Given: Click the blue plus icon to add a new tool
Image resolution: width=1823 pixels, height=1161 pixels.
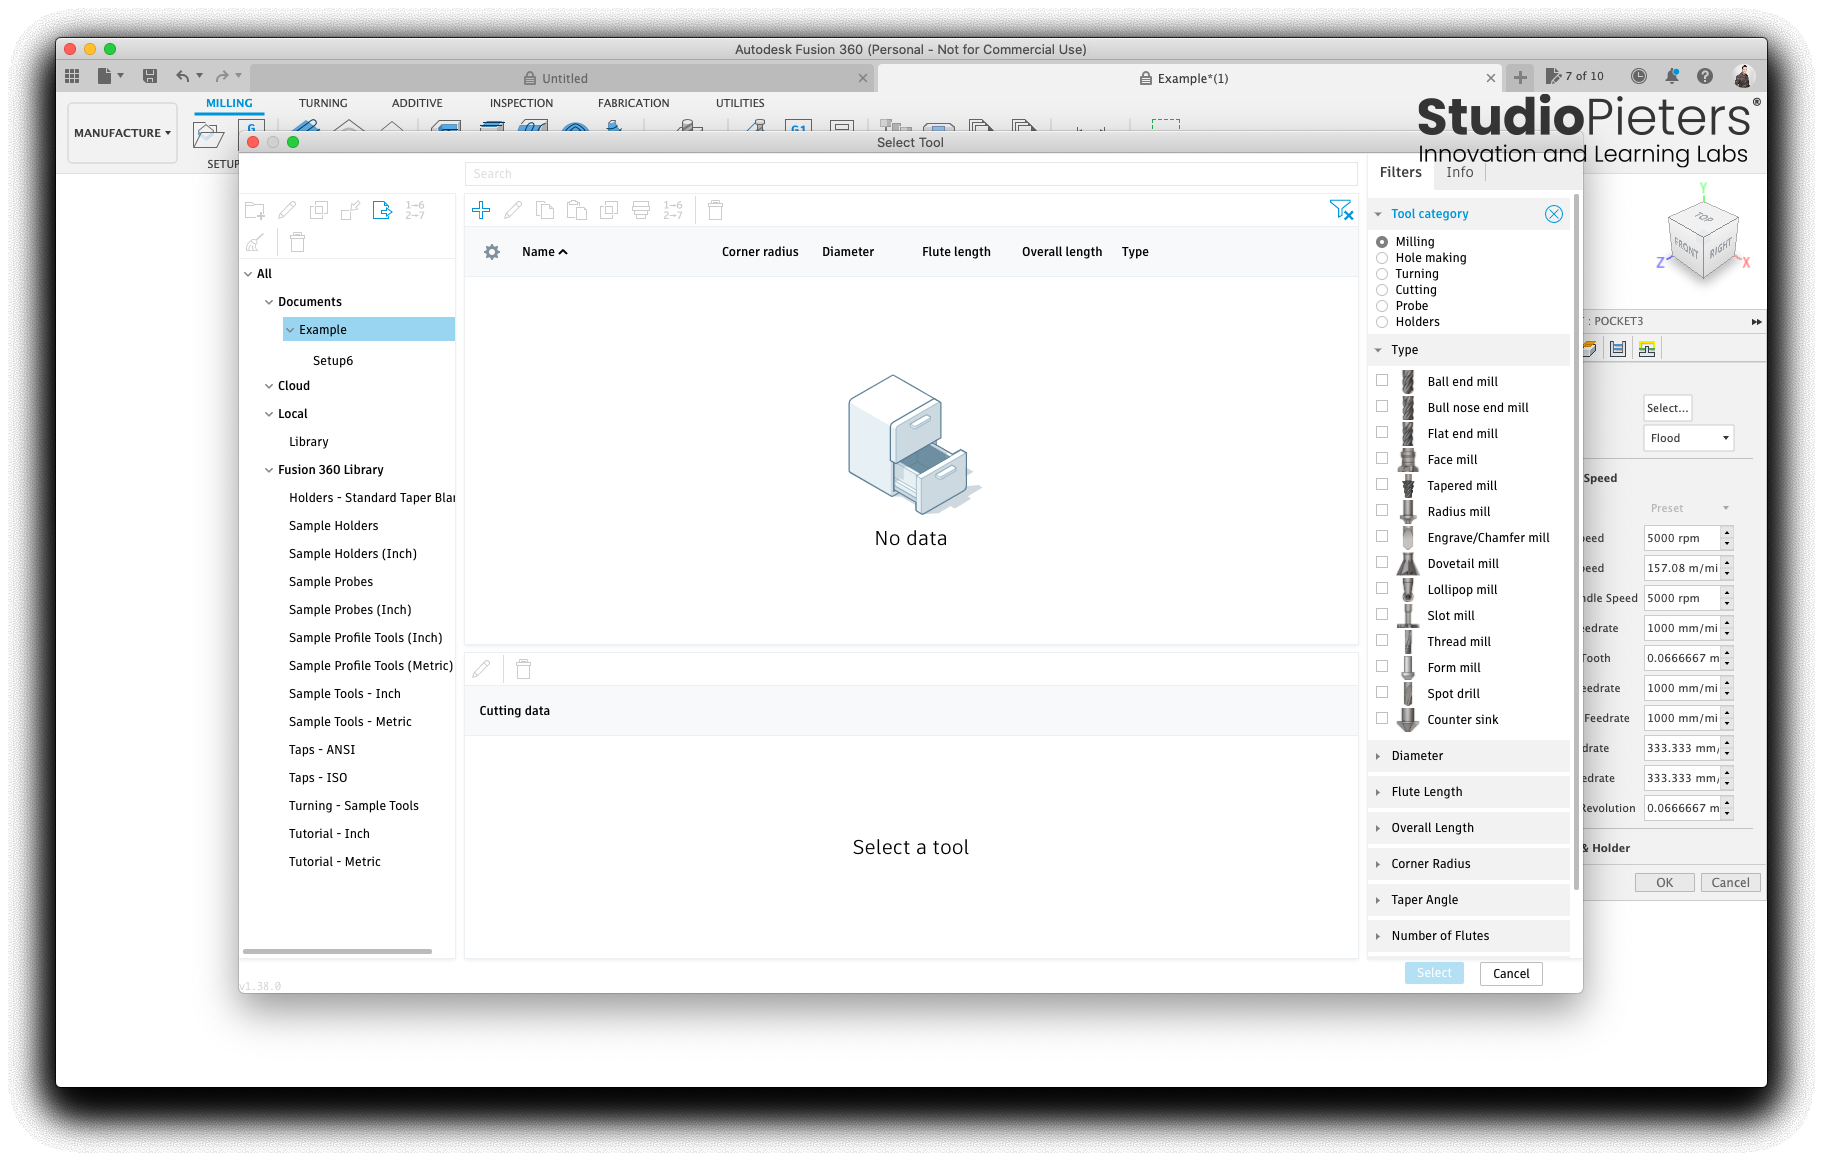Looking at the screenshot, I should point(481,210).
